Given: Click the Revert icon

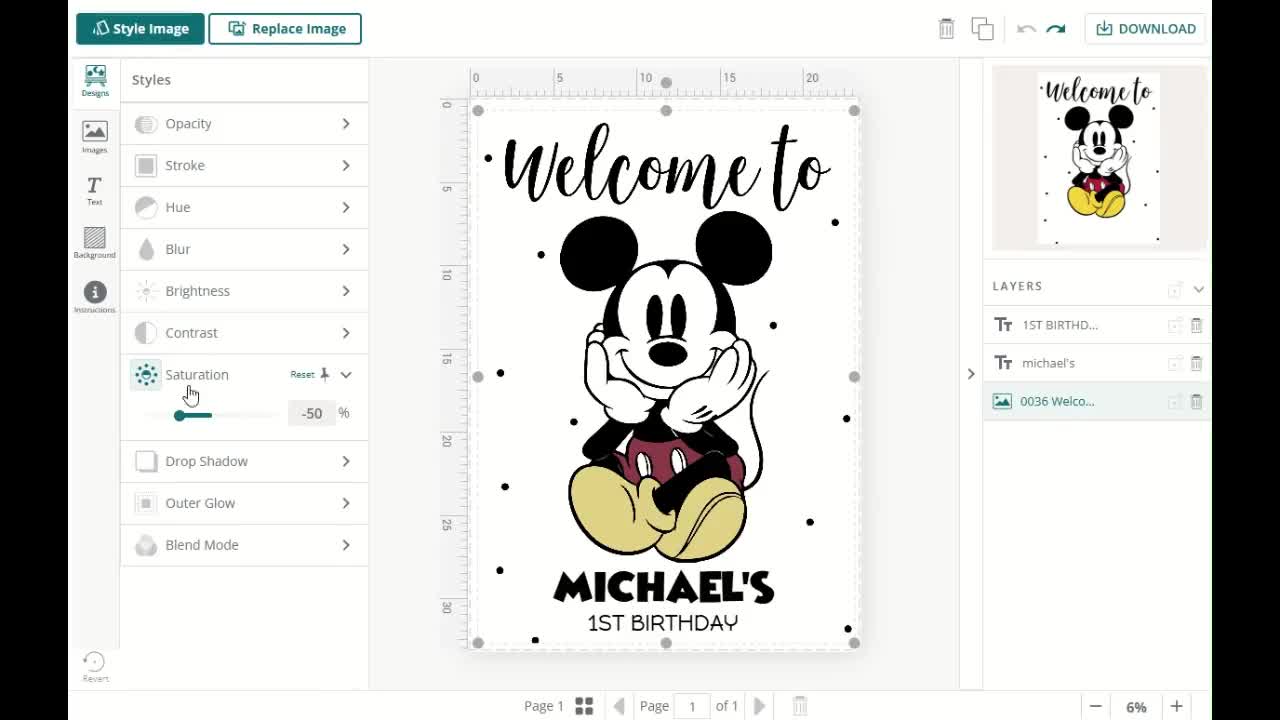Looking at the screenshot, I should coord(95,667).
